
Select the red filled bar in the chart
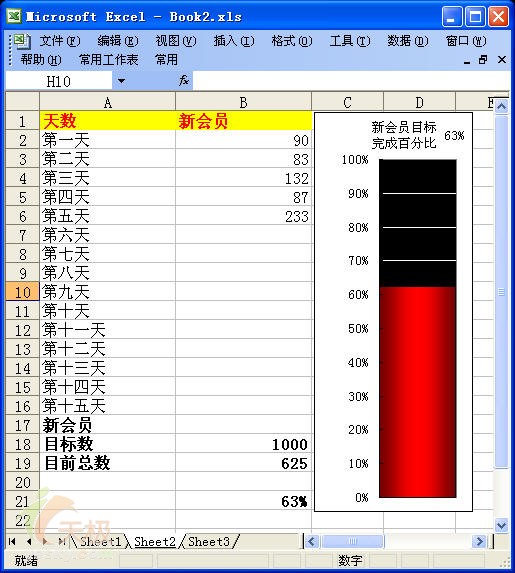[418, 392]
